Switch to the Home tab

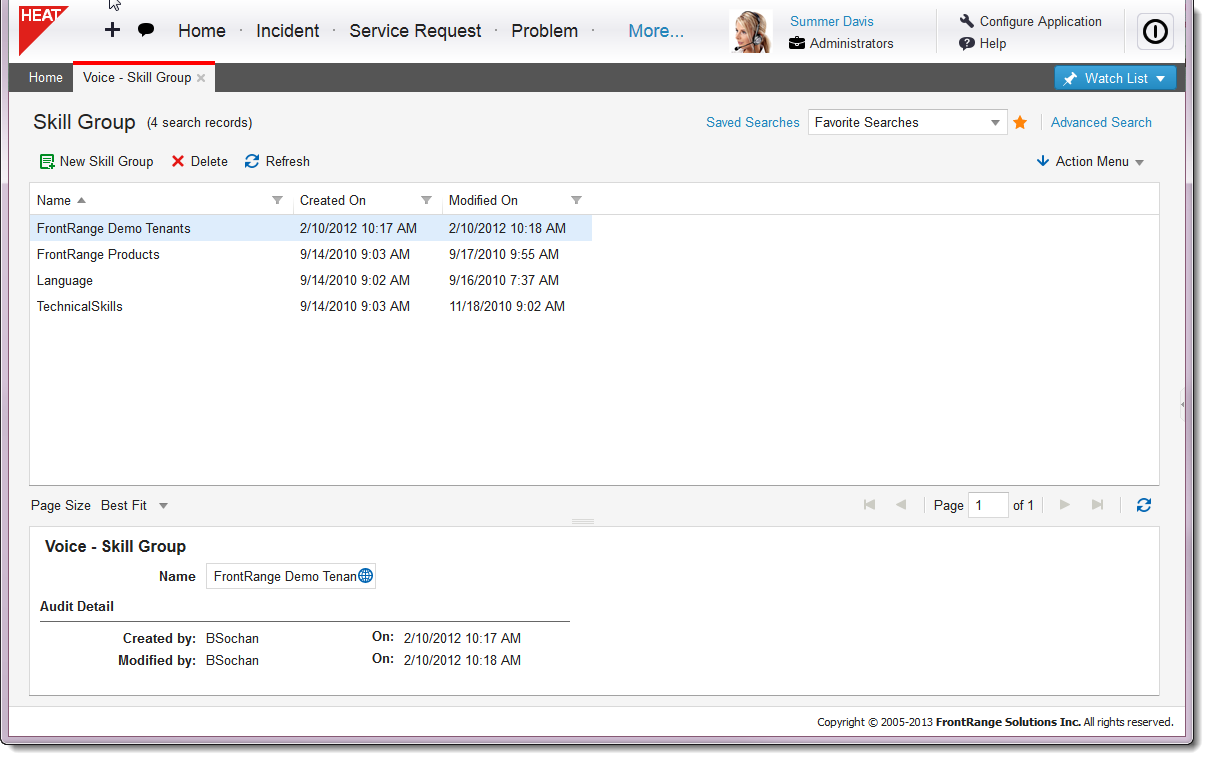(x=46, y=78)
